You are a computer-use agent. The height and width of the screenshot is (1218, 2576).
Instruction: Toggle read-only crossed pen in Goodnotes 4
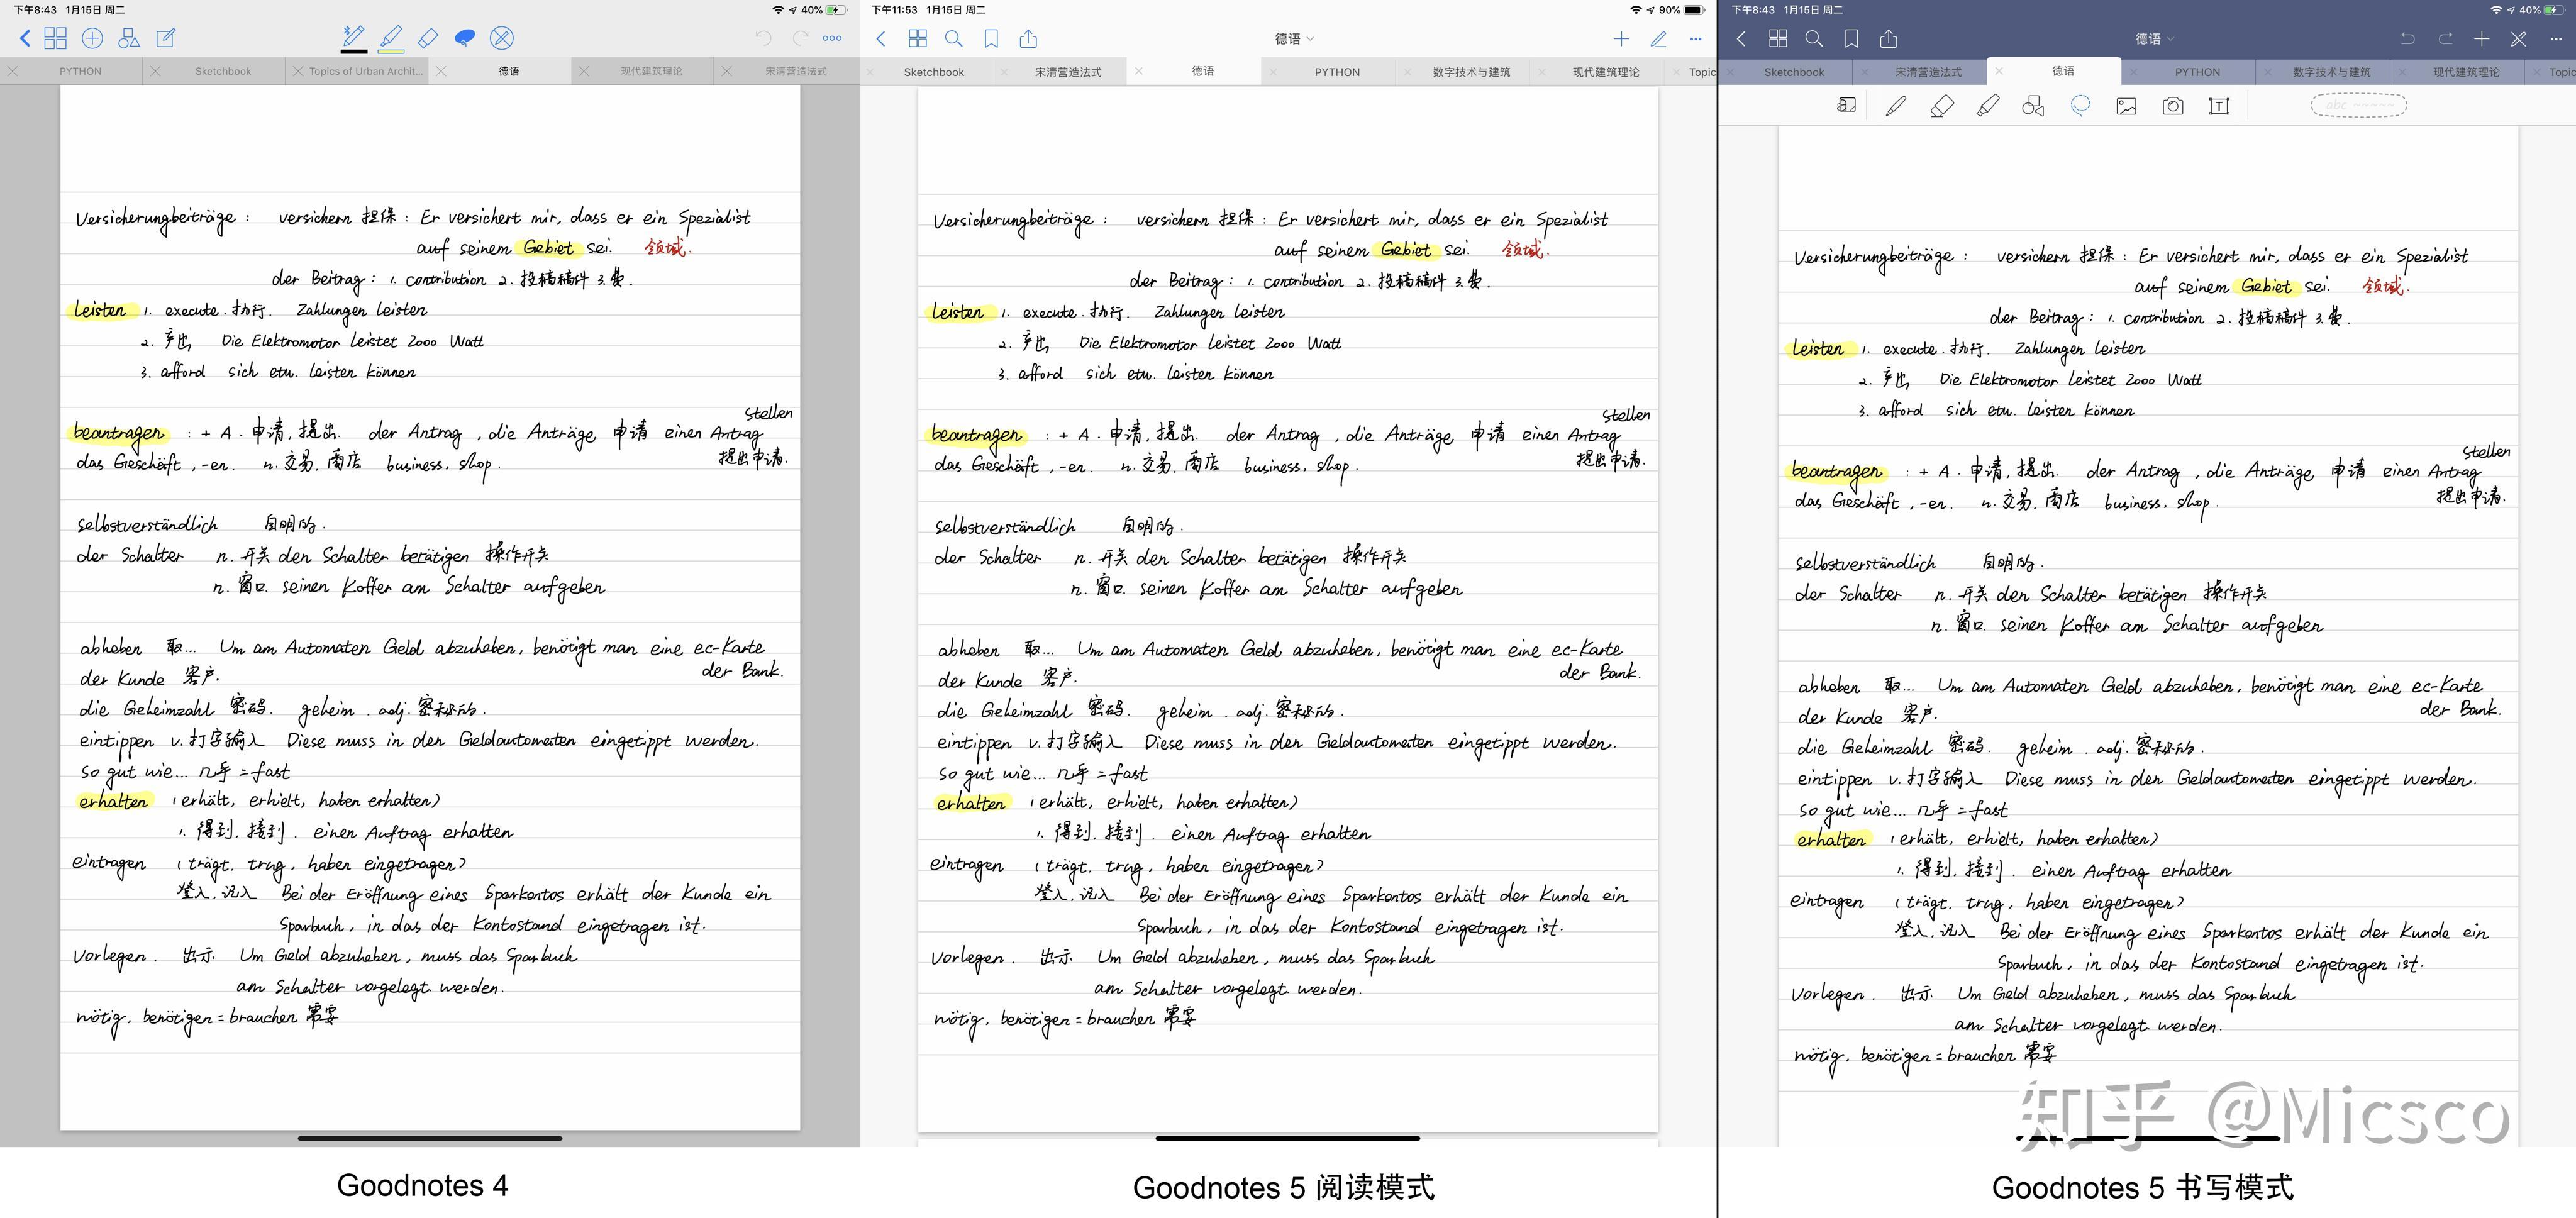point(502,38)
